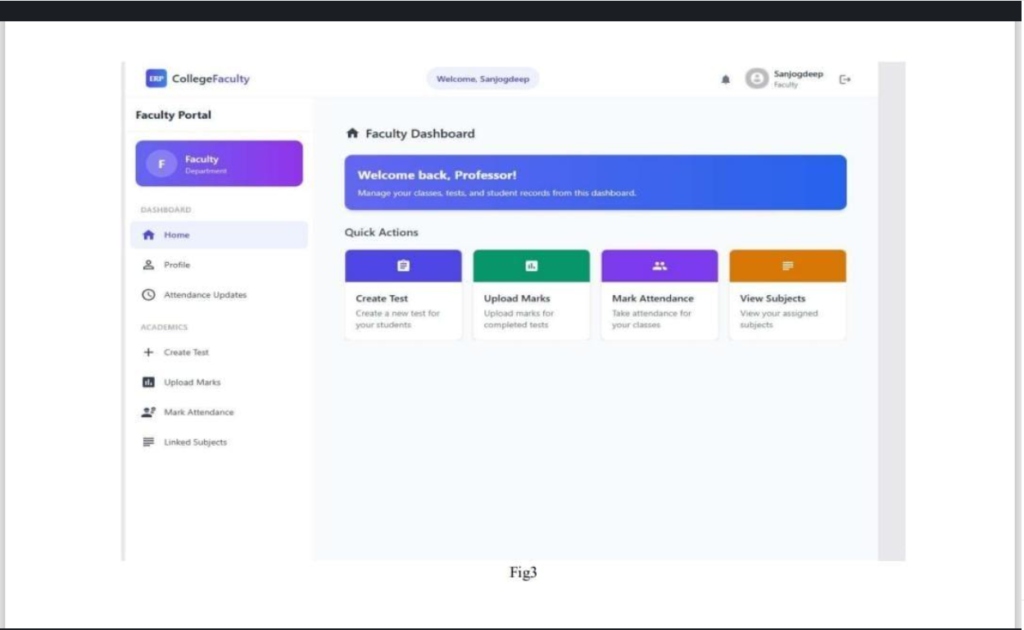Click the people icon on Mark Attendance card
This screenshot has height=630, width=1024.
659,266
